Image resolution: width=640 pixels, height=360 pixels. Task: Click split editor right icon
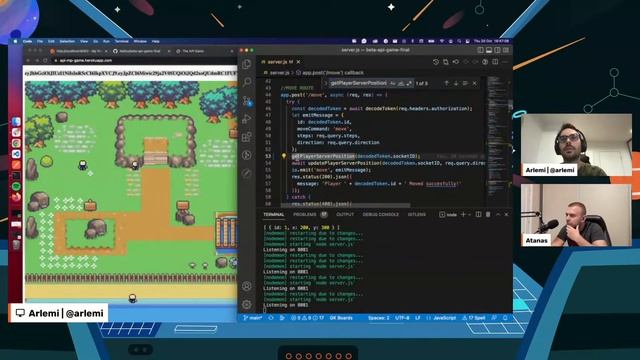(495, 62)
